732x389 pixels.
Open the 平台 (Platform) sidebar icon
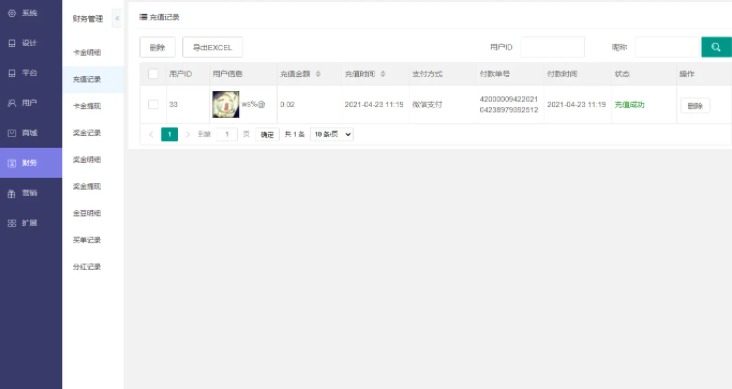pos(12,73)
